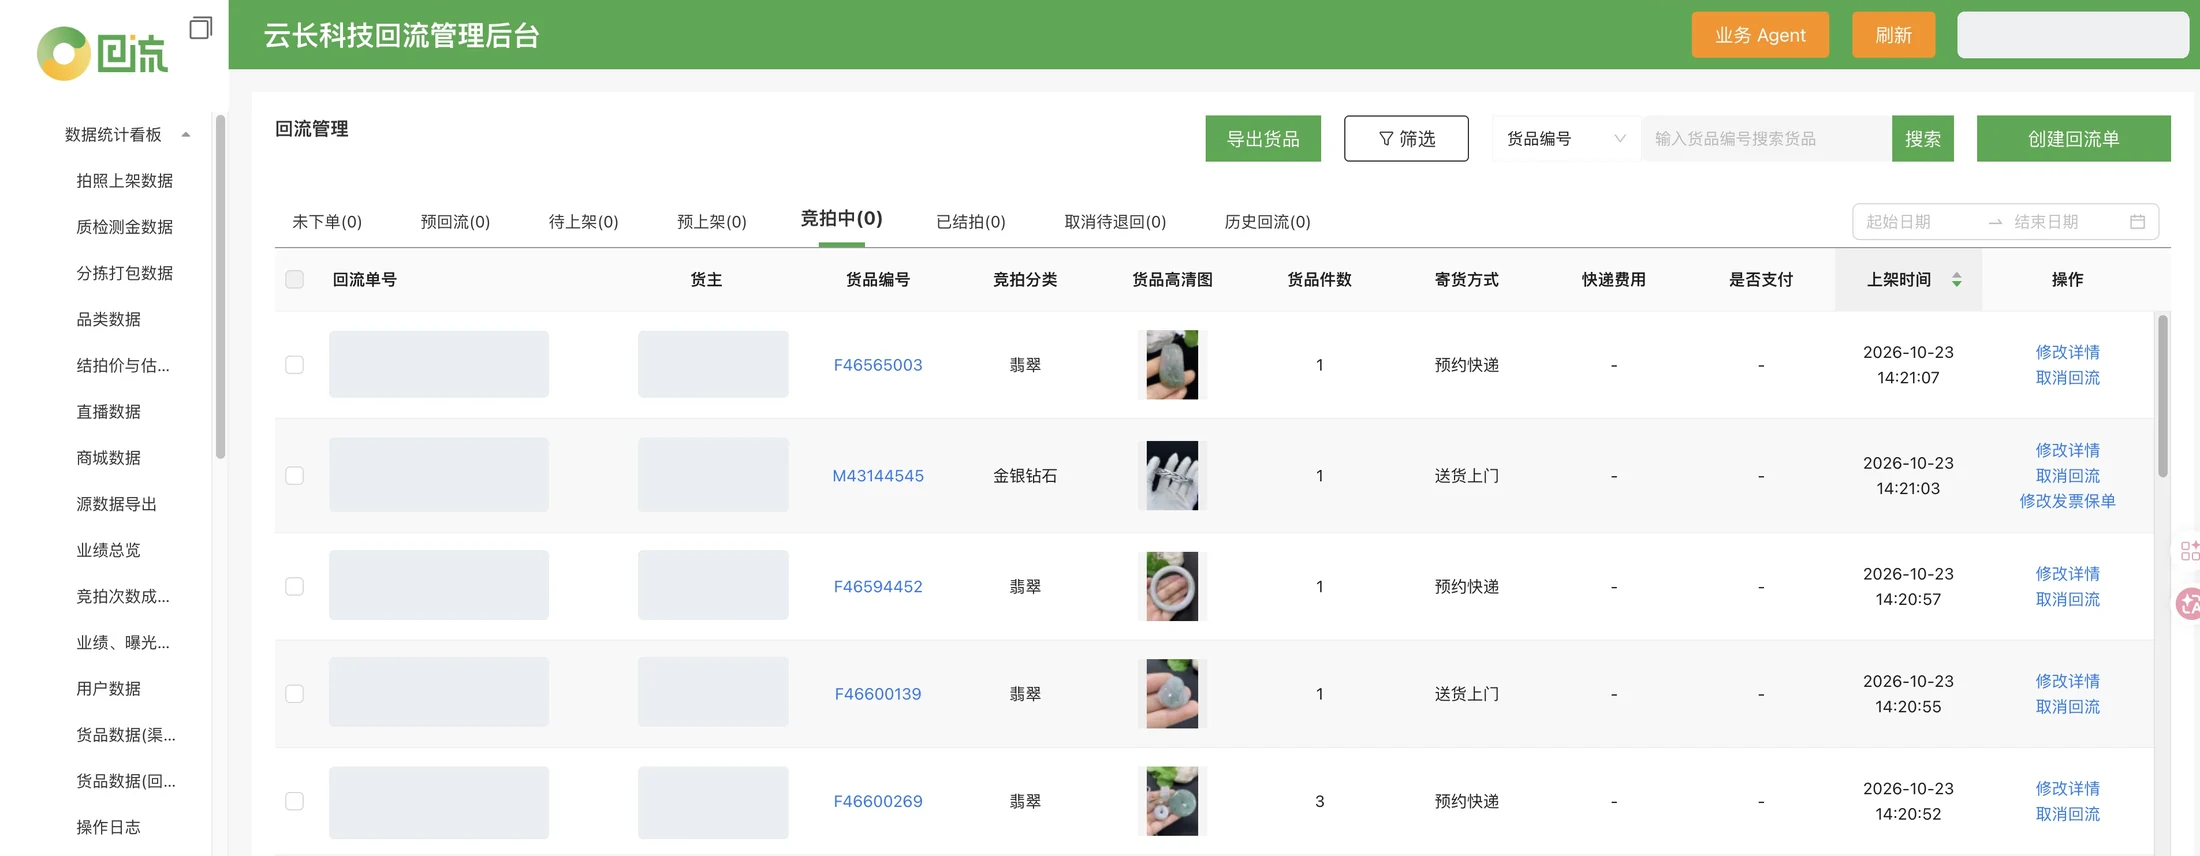Open 商城数据 in sidebar
Screen dimensions: 2200x856
tap(108, 458)
